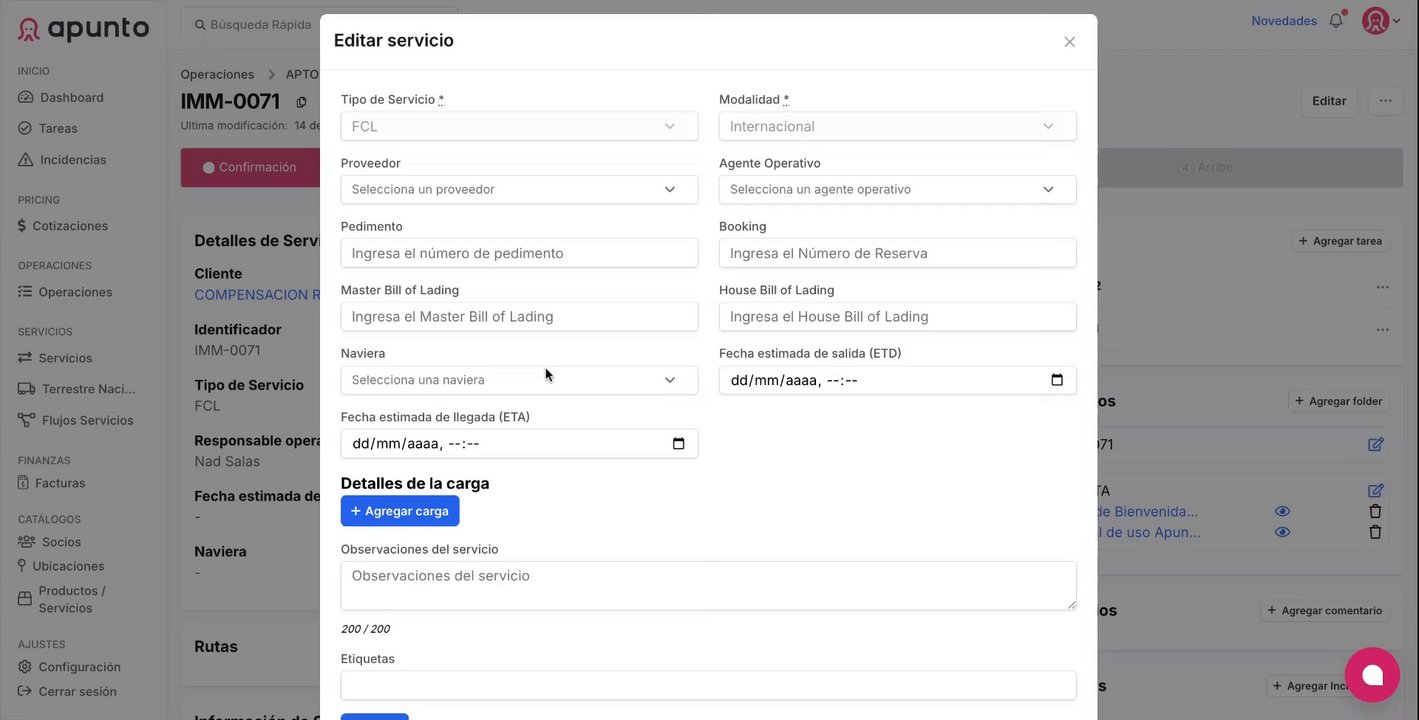This screenshot has height=720, width=1419.
Task: Click the Pedimento input field
Action: pyautogui.click(x=519, y=253)
